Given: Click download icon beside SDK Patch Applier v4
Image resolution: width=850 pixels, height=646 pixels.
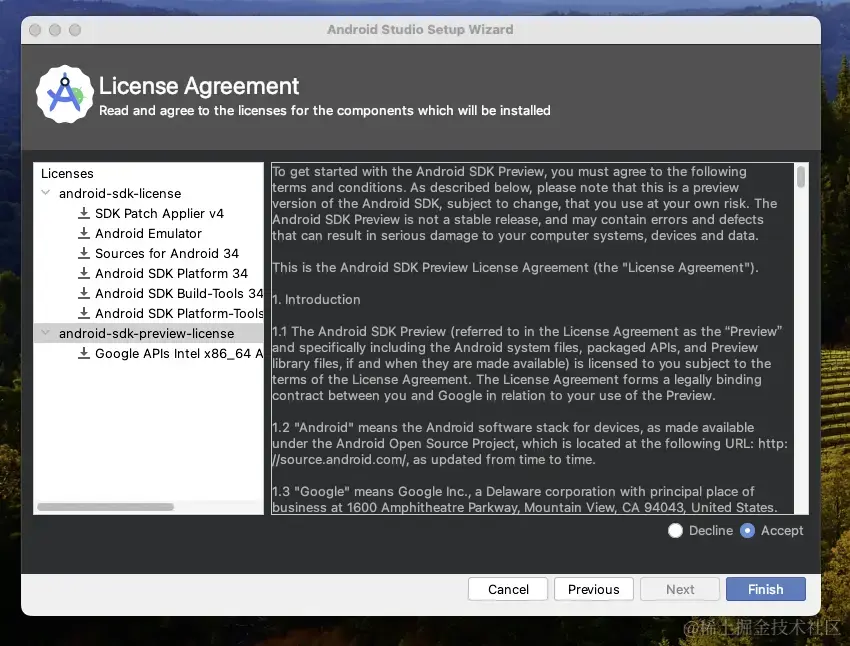Looking at the screenshot, I should (x=83, y=213).
